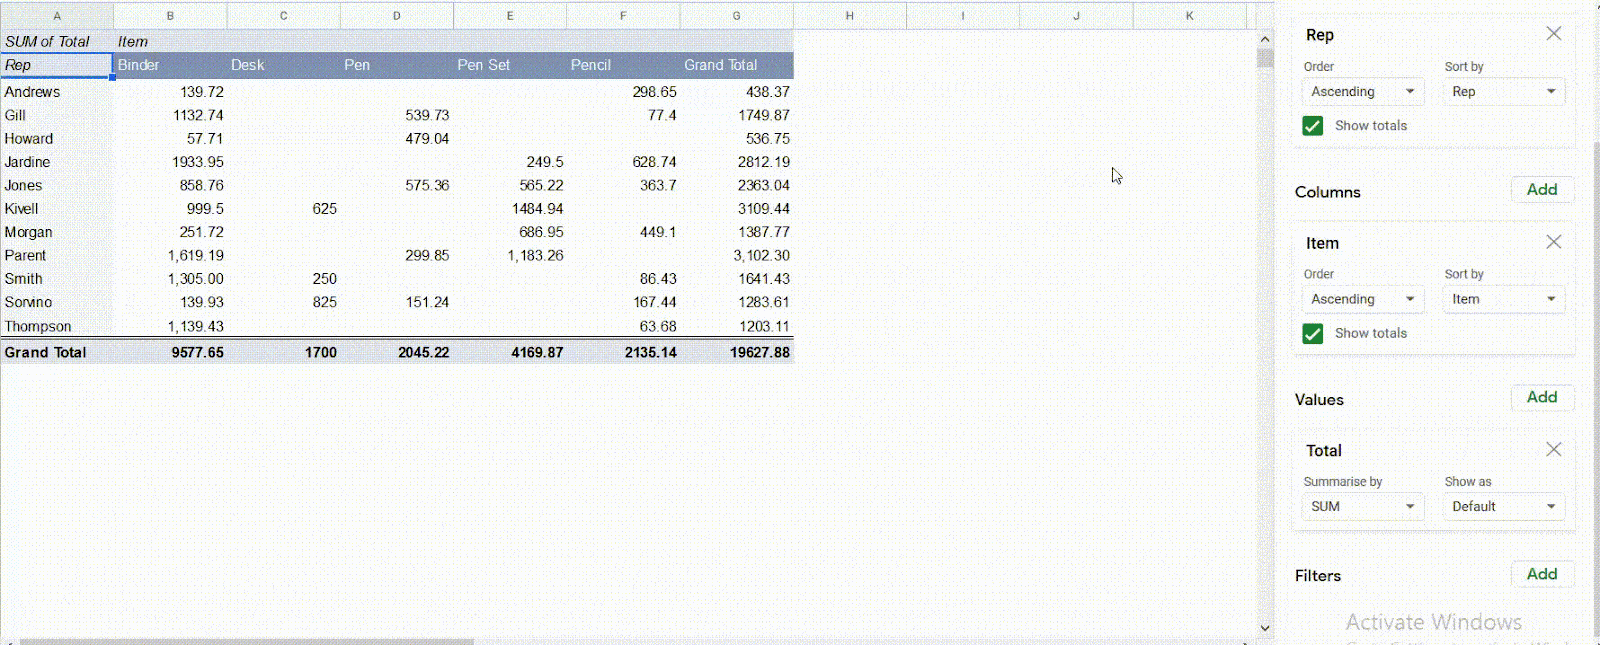Select the 'Rep' header cell
Image resolution: width=1600 pixels, height=645 pixels.
coord(57,65)
